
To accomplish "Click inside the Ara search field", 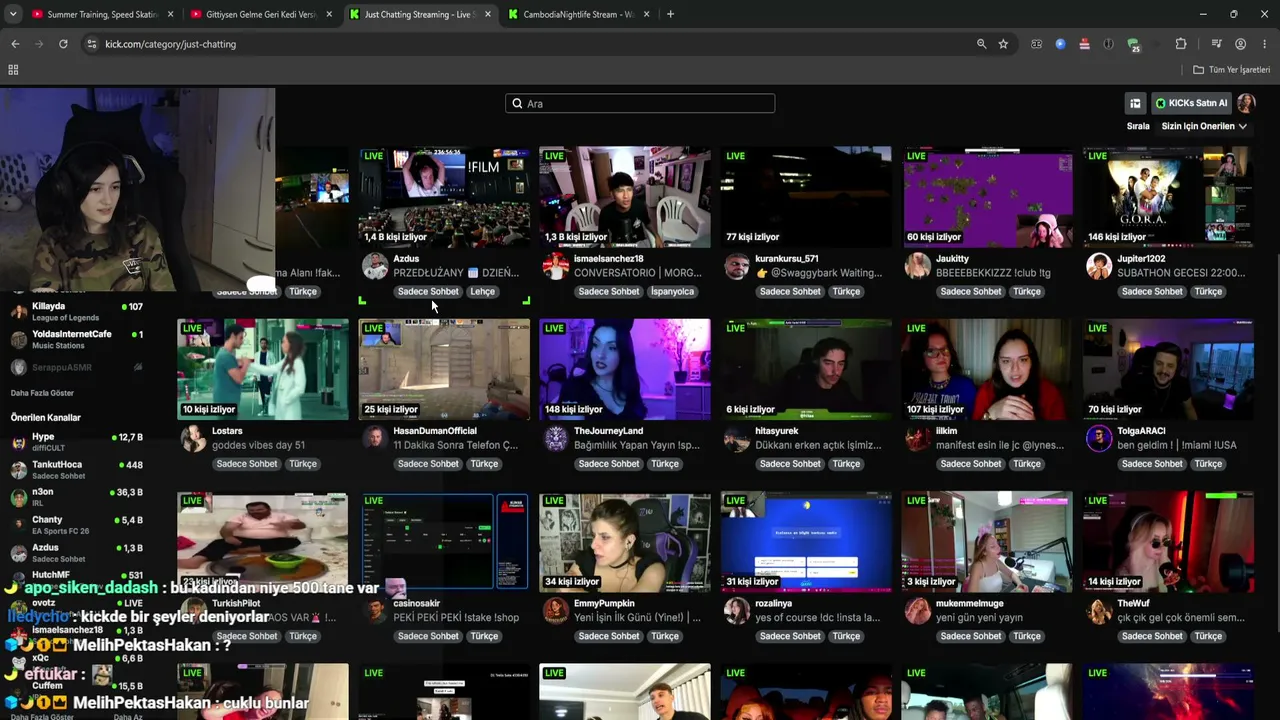I will coord(640,103).
